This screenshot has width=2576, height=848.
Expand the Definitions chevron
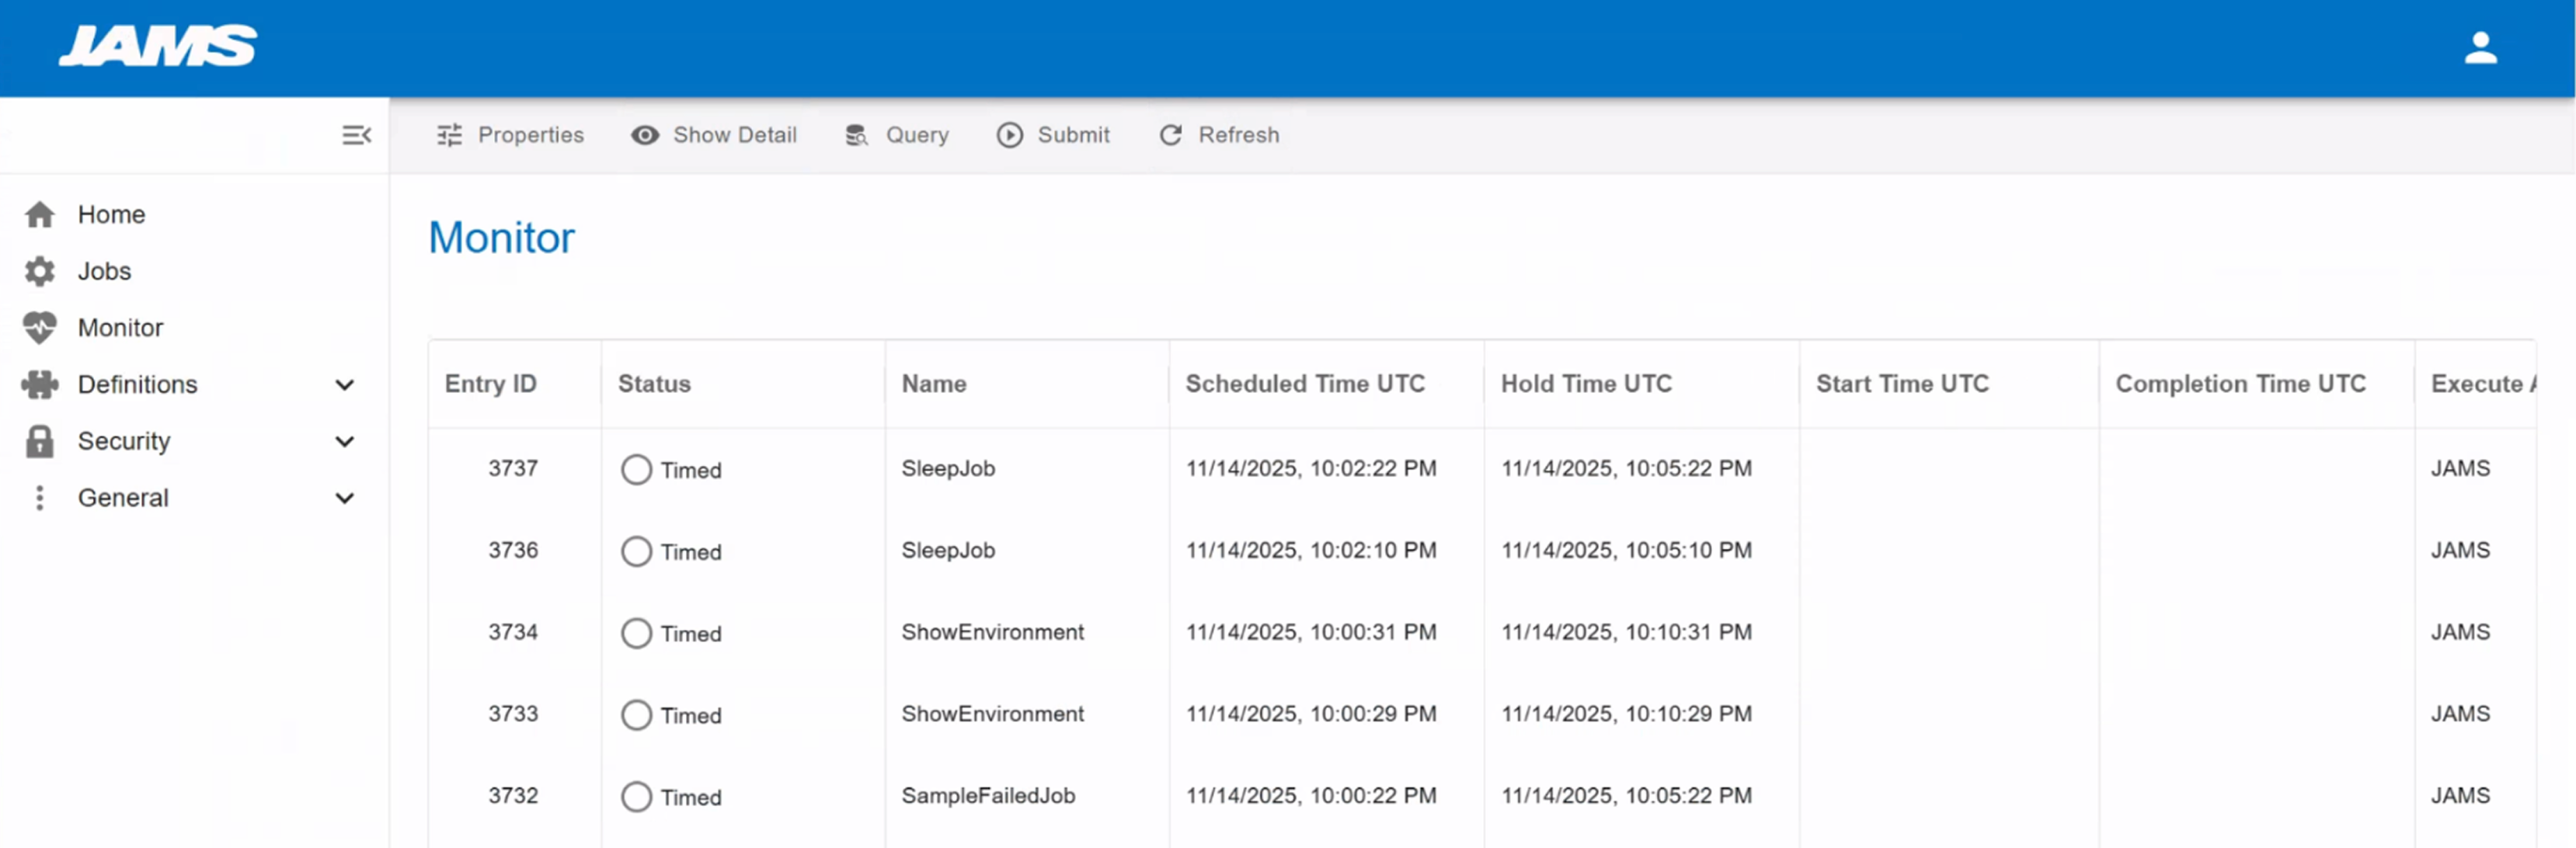(345, 385)
